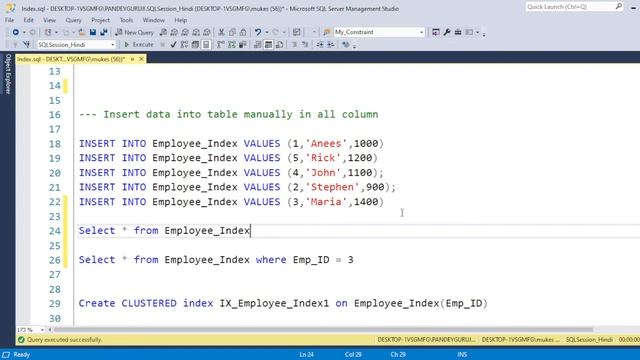Open the Properties wrench icon
This screenshot has height=360, width=640.
coord(447,32)
